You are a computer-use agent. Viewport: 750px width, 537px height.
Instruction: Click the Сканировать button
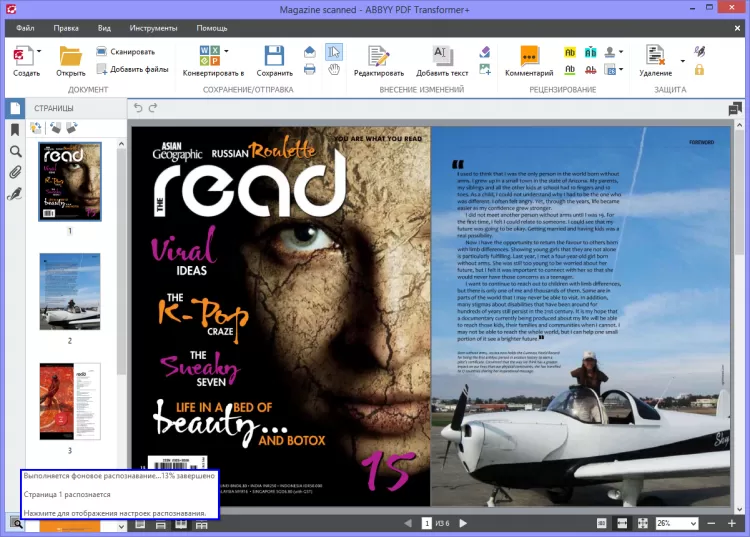126,51
